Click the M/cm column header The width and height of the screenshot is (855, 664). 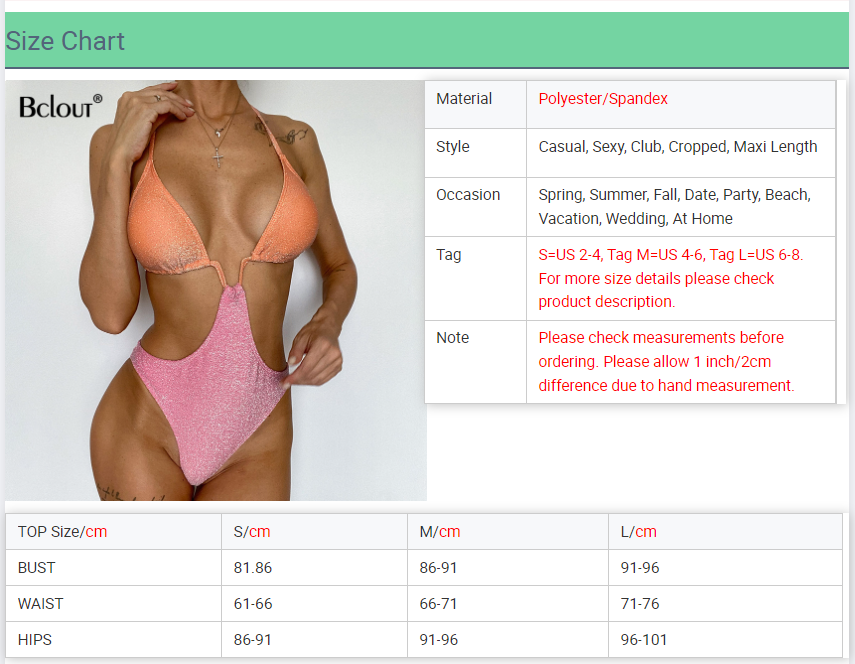pyautogui.click(x=440, y=532)
